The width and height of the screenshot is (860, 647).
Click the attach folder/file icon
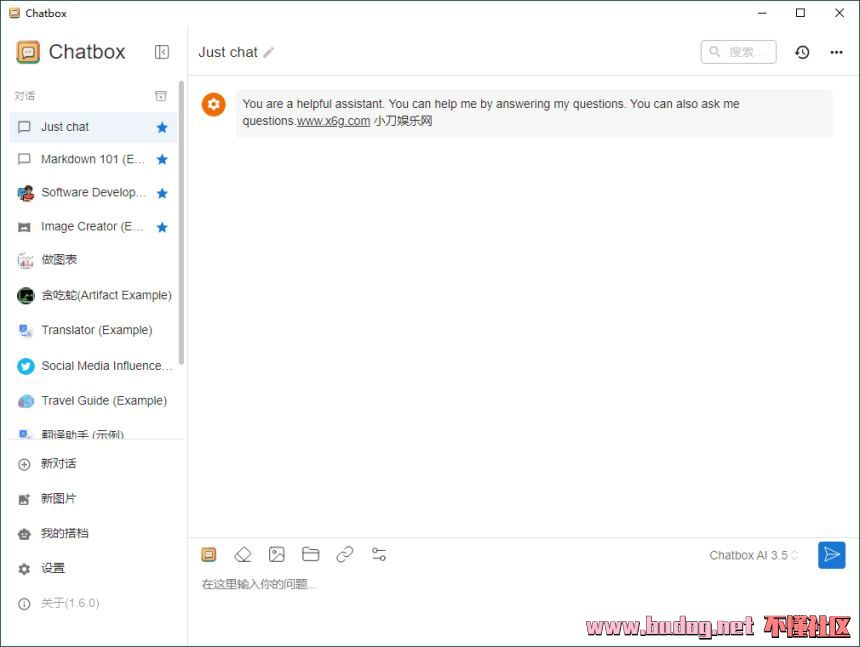311,554
